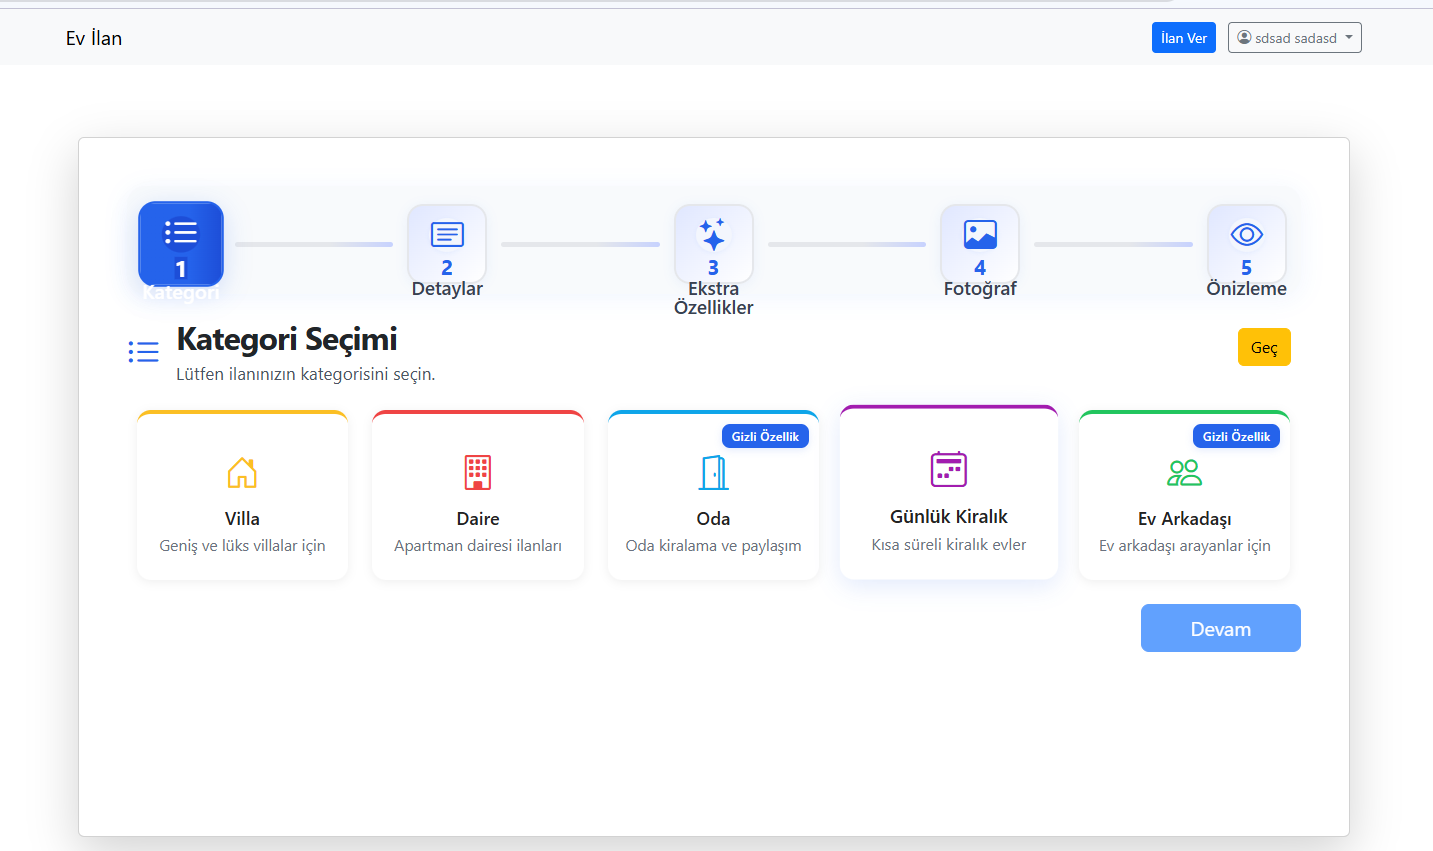Open step 3 Ekstra Özellikler sparkle icon
Screen dimensions: 1433x851
click(713, 234)
